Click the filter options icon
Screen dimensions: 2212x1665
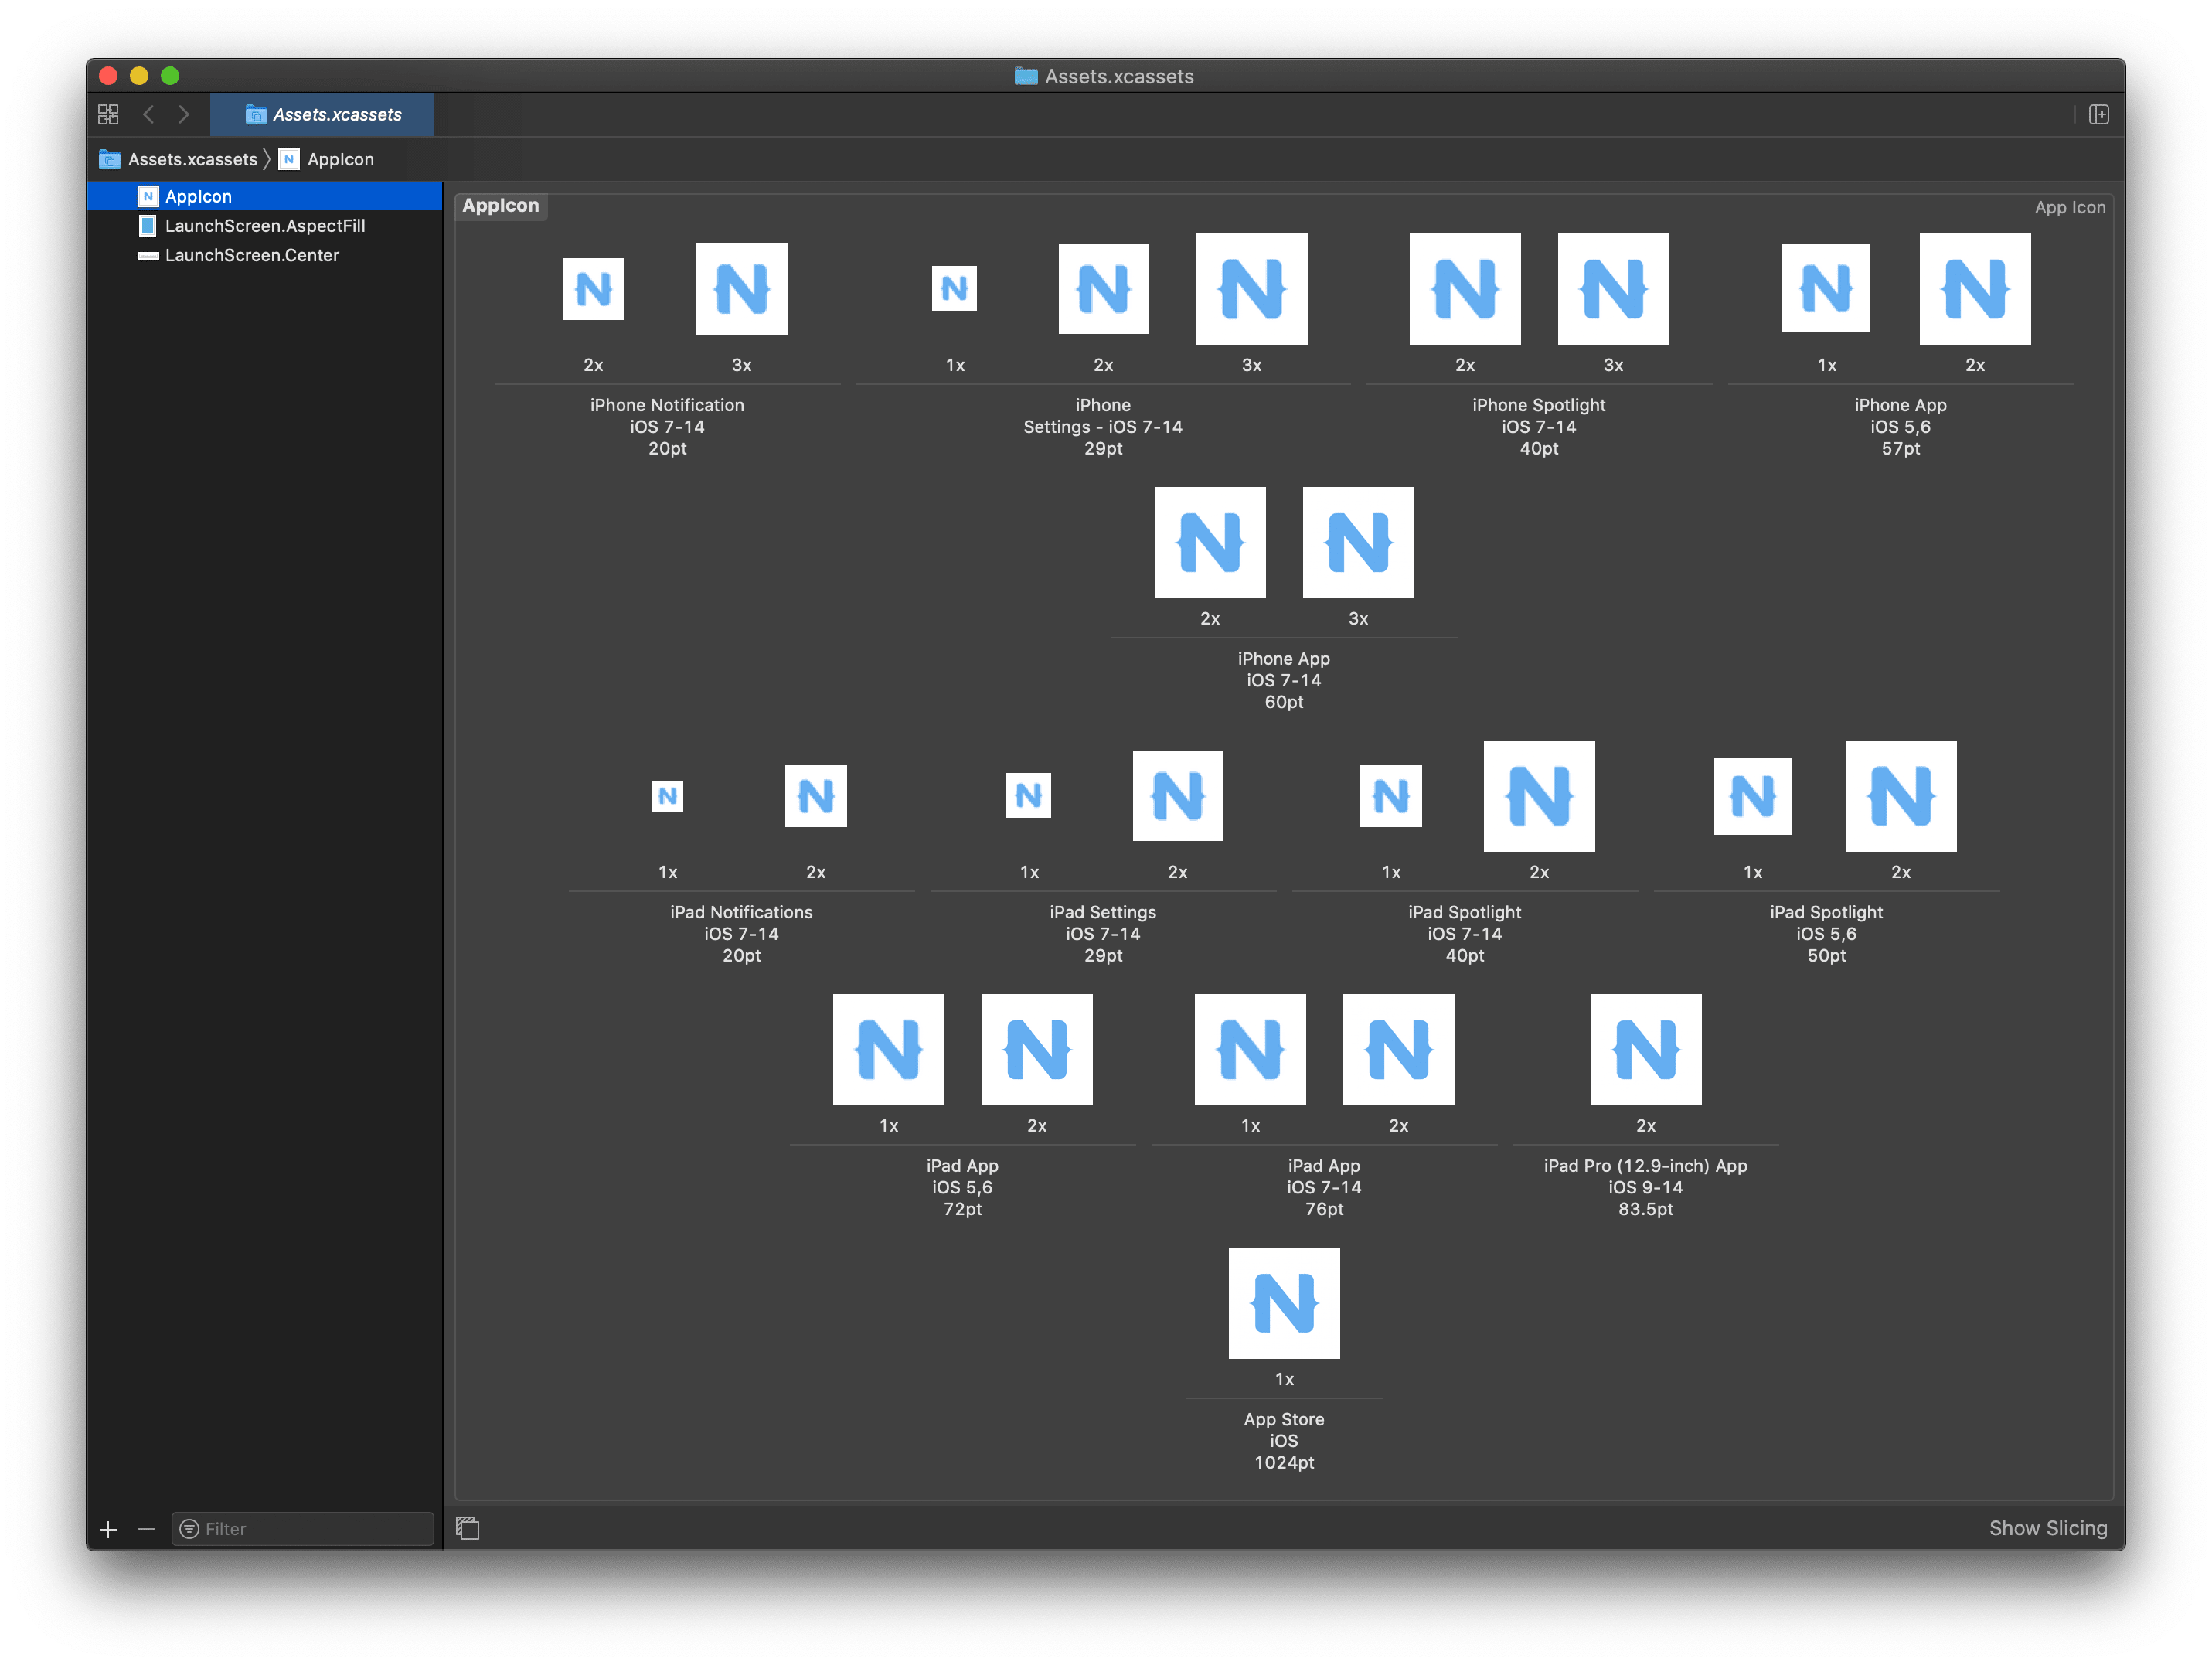coord(189,1529)
